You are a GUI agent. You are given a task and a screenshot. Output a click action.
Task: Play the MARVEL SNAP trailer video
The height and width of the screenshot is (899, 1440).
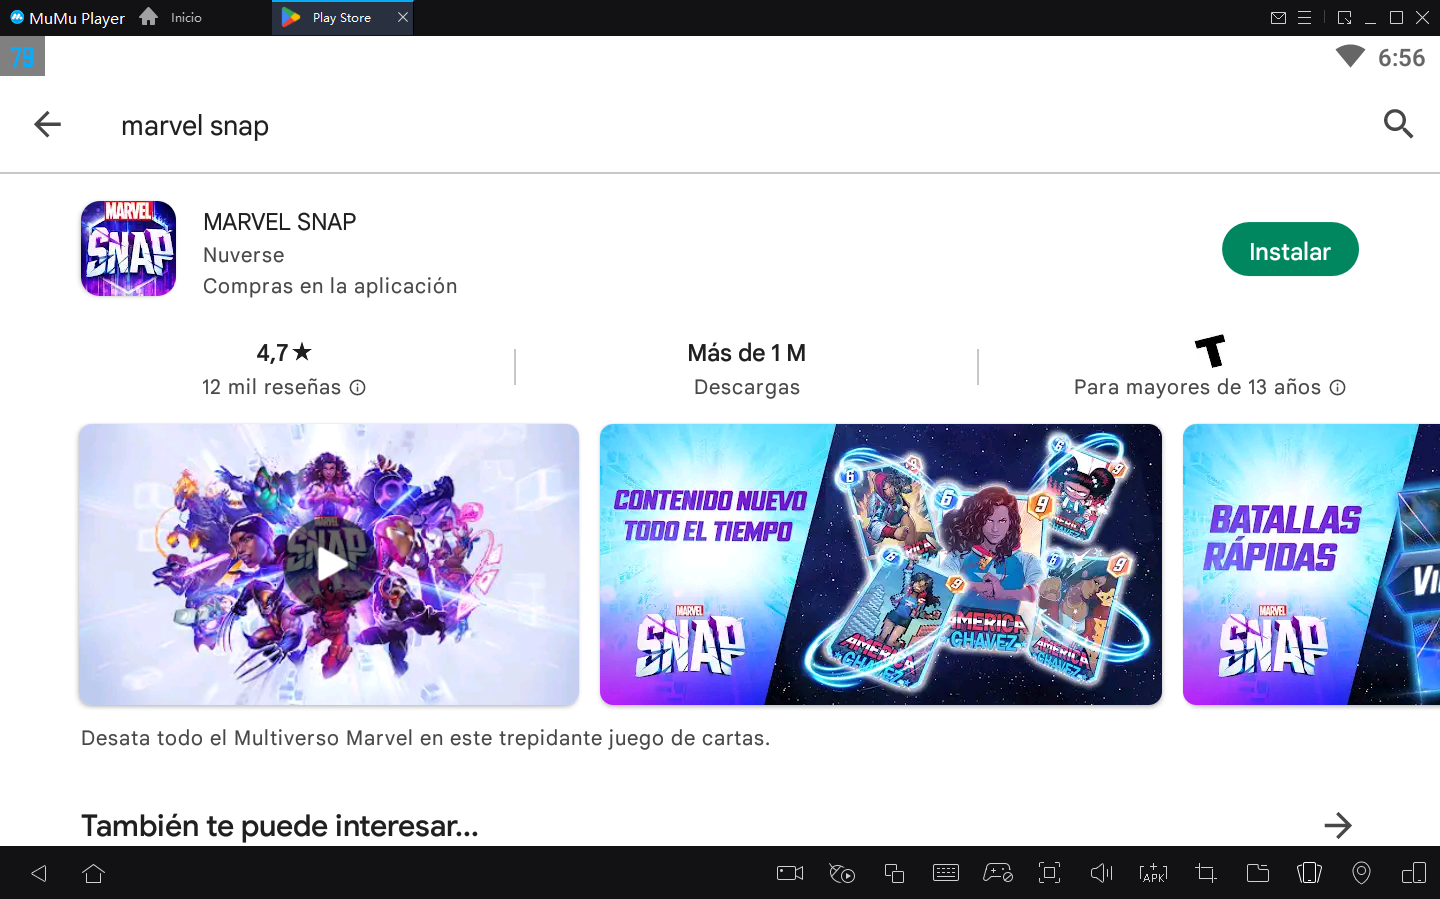tap(329, 564)
